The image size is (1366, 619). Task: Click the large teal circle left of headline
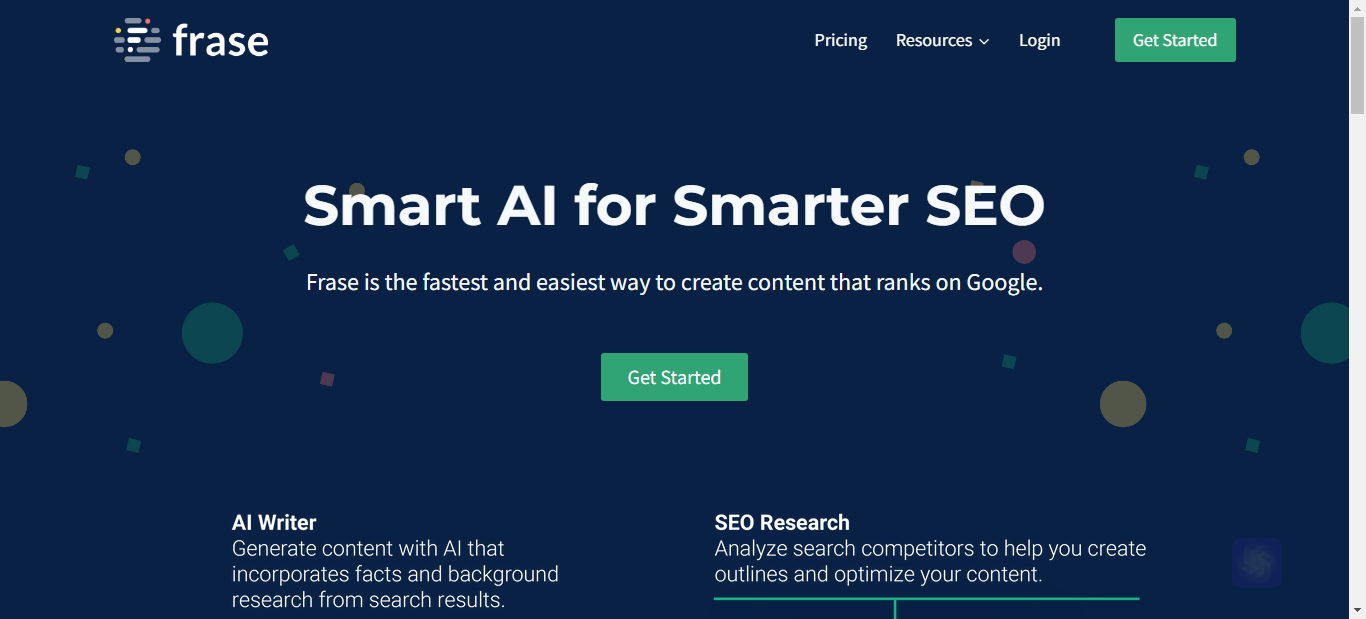212,333
